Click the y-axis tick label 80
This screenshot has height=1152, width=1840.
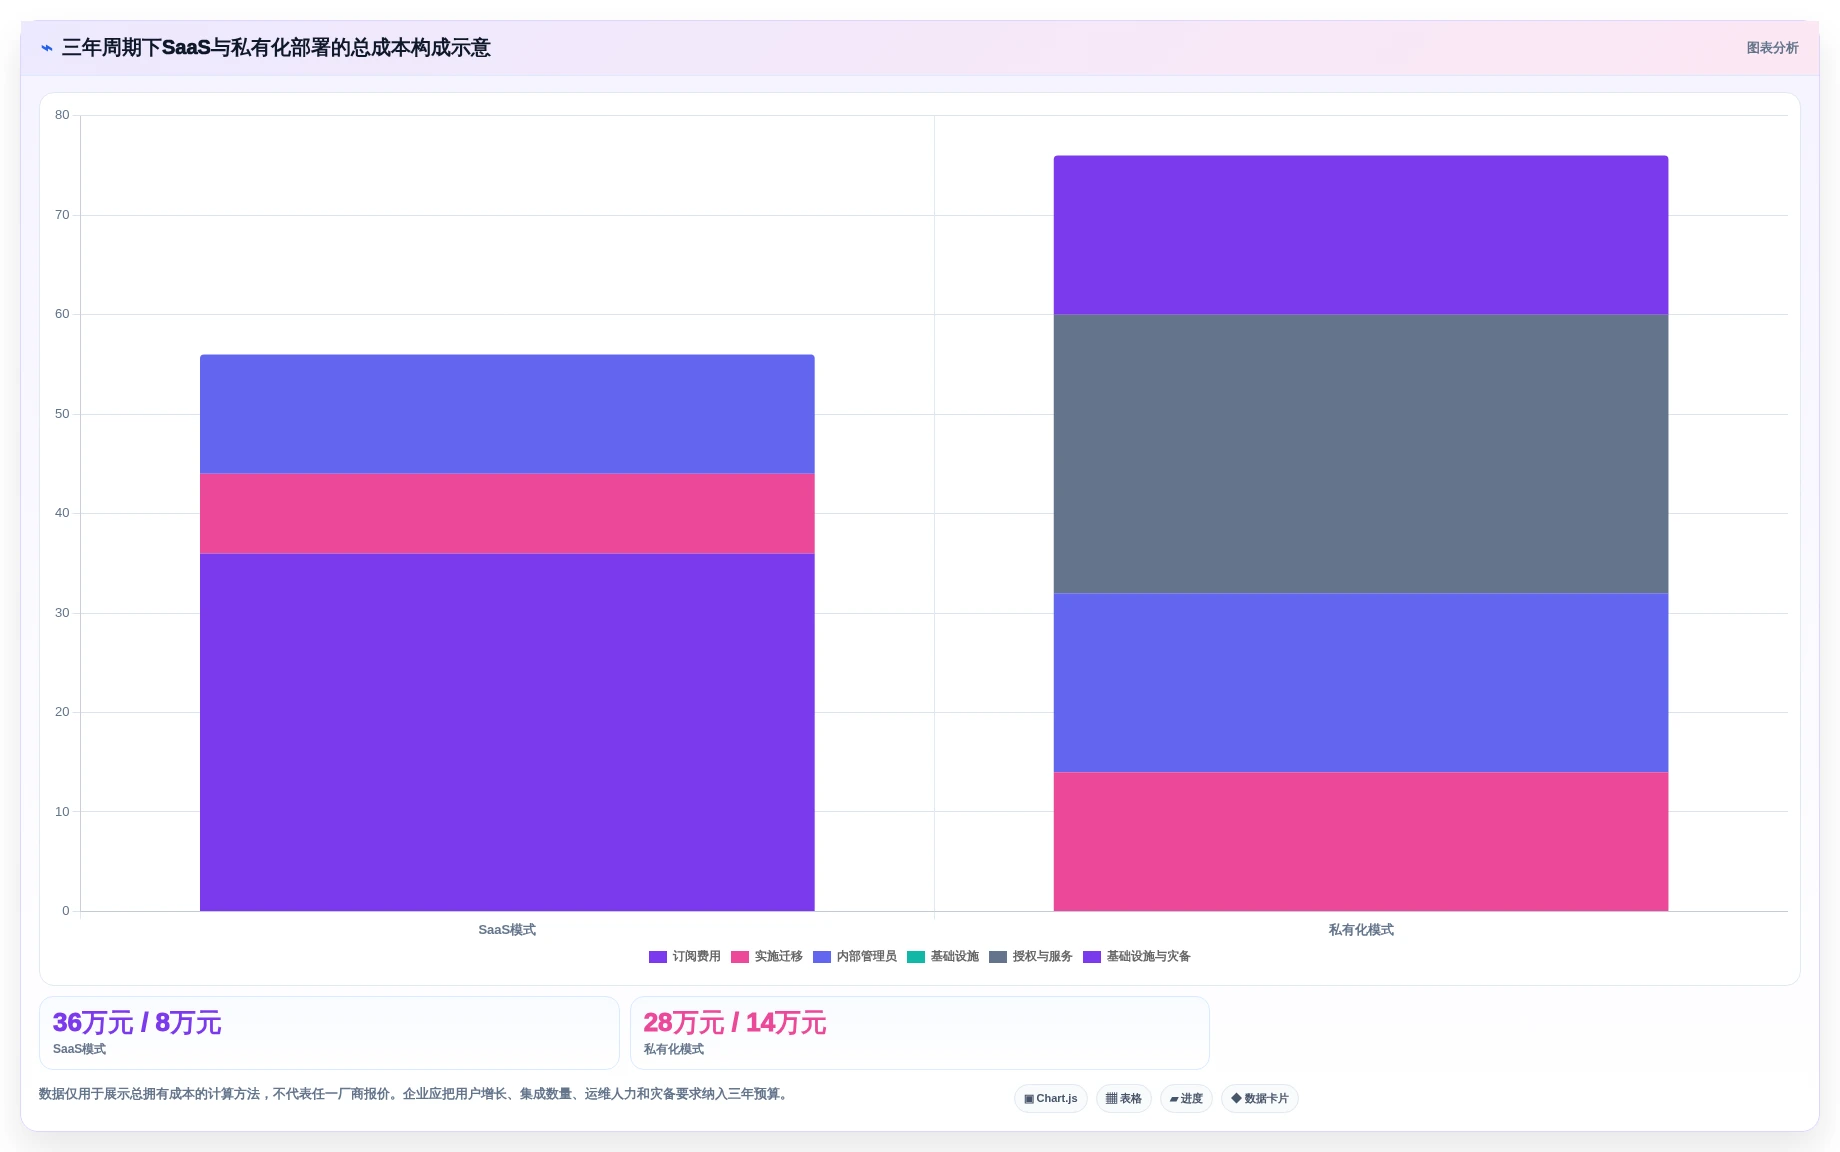(x=62, y=115)
